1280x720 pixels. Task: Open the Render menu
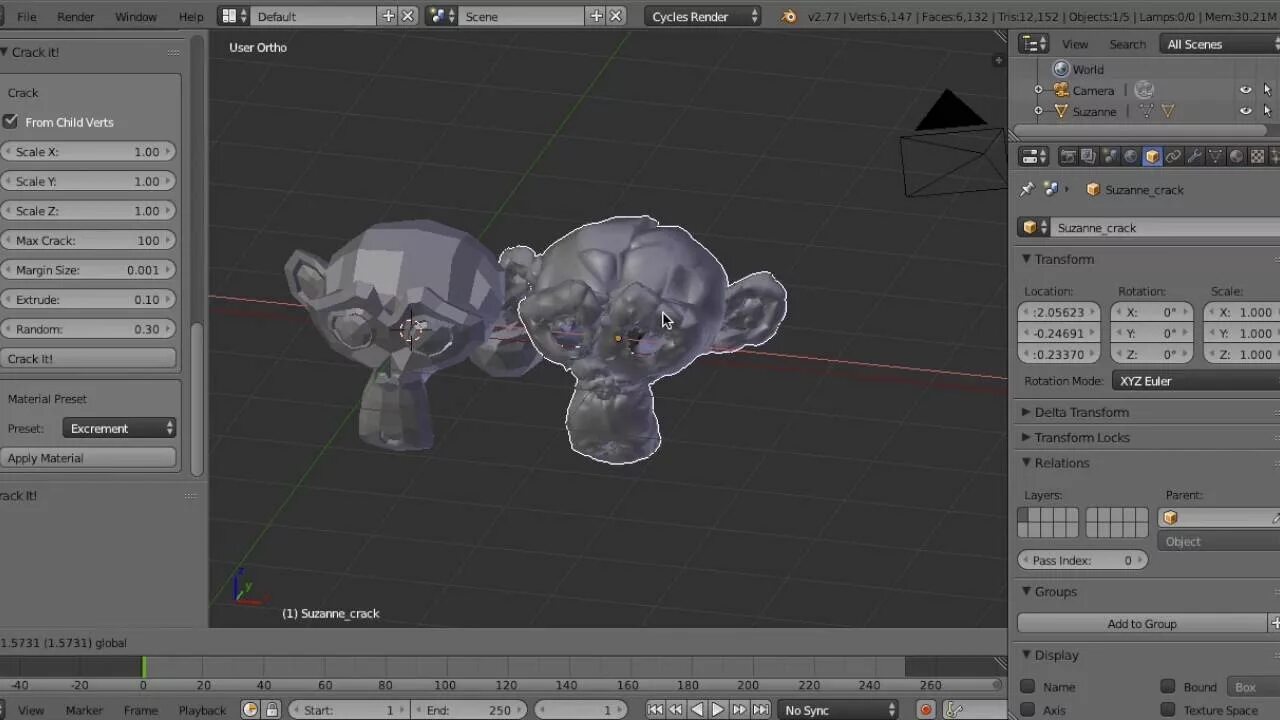76,16
